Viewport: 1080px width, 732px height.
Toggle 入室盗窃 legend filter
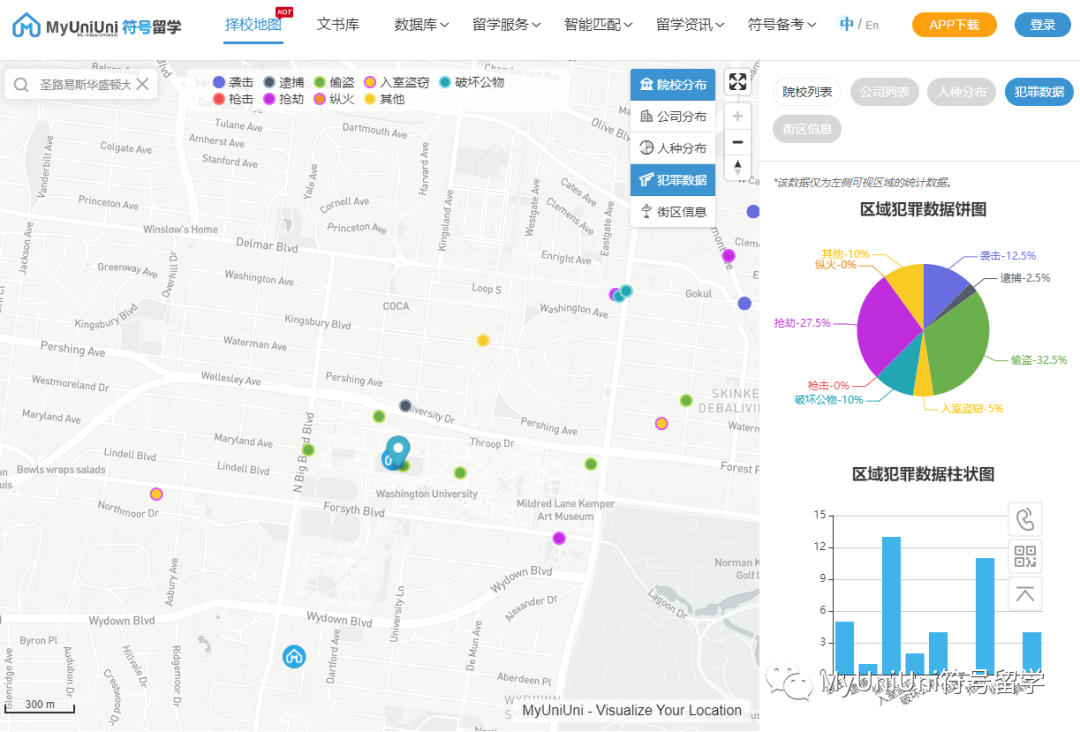coord(397,82)
